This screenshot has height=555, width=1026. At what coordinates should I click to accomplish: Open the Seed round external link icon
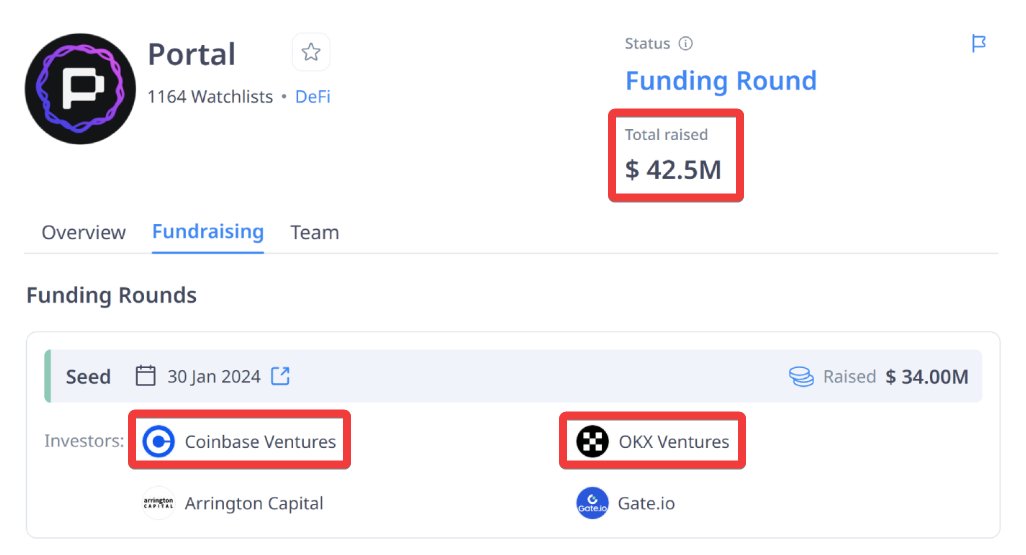[281, 376]
